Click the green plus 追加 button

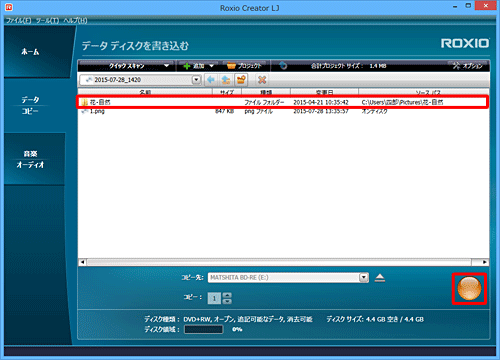pyautogui.click(x=194, y=66)
